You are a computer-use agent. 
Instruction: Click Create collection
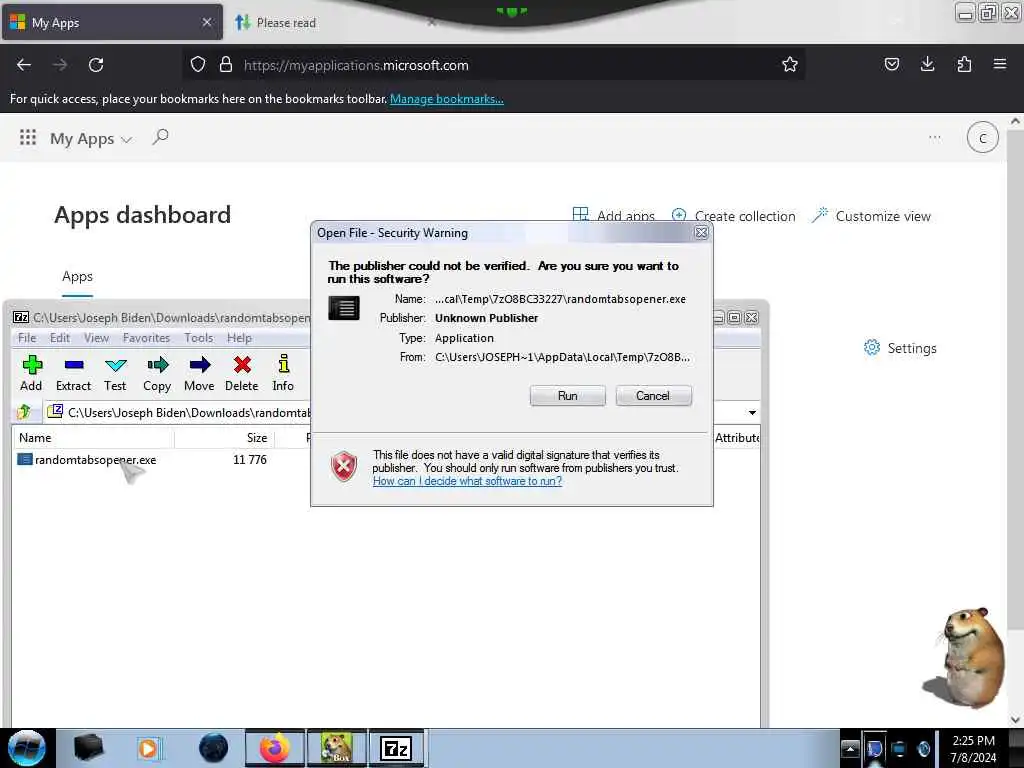click(x=733, y=216)
